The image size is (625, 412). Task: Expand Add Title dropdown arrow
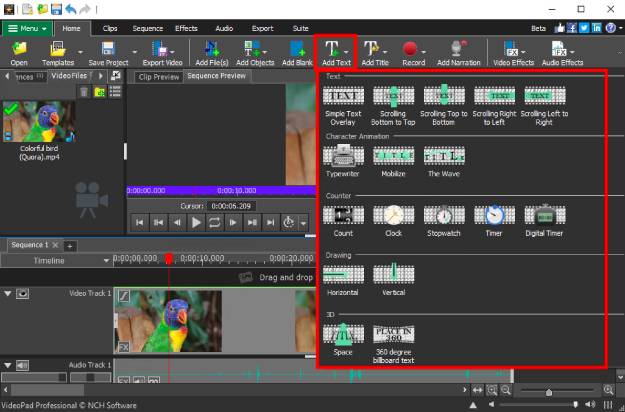tap(385, 52)
